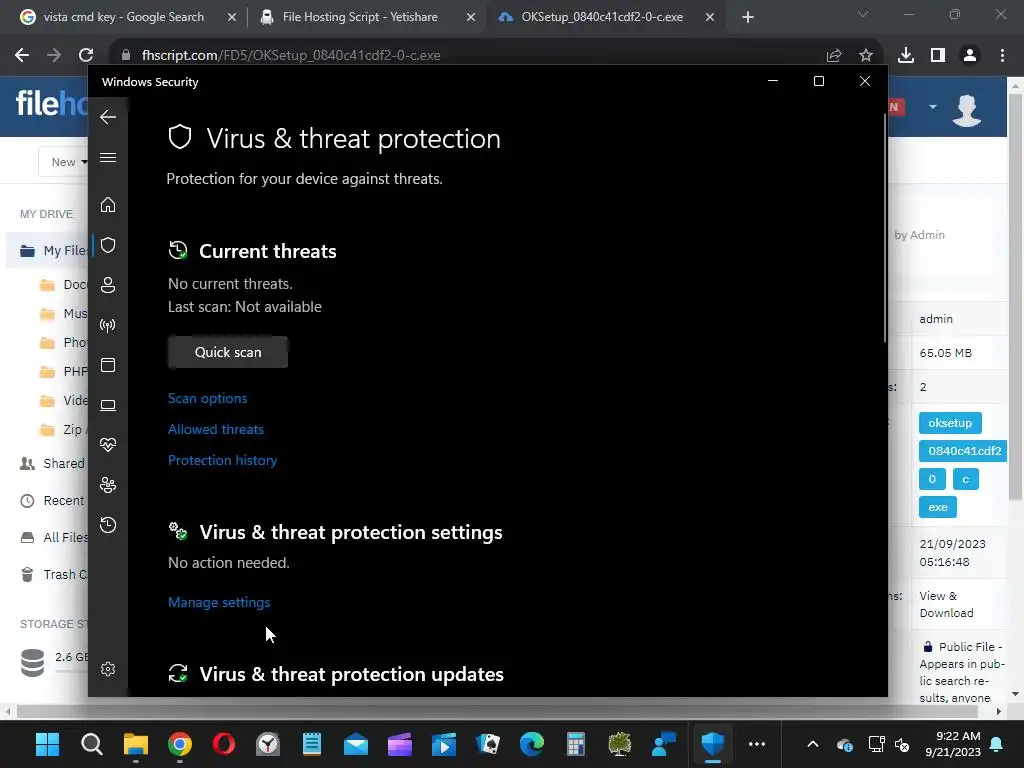Click the Chrome address bar URL
The width and height of the screenshot is (1024, 768).
pyautogui.click(x=291, y=56)
